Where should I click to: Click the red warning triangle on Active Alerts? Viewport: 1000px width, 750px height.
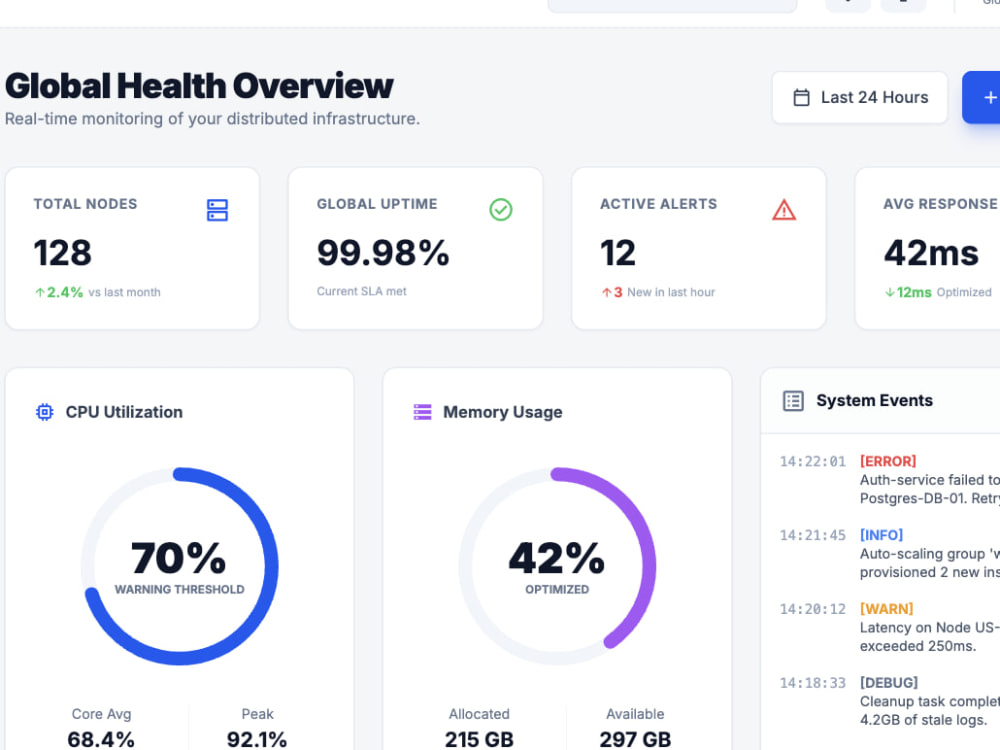784,210
